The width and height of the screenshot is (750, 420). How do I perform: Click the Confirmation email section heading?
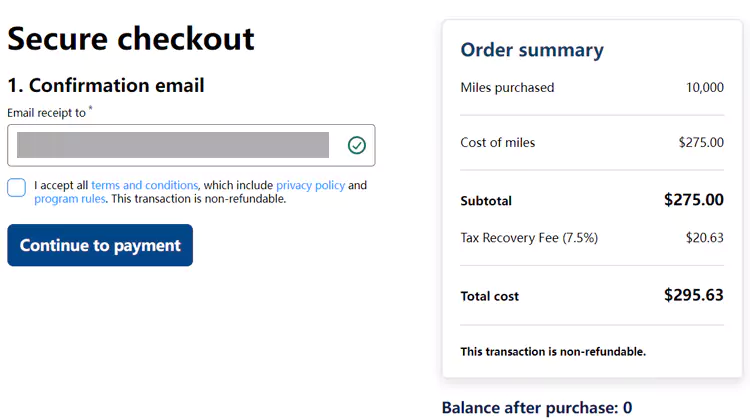(106, 85)
